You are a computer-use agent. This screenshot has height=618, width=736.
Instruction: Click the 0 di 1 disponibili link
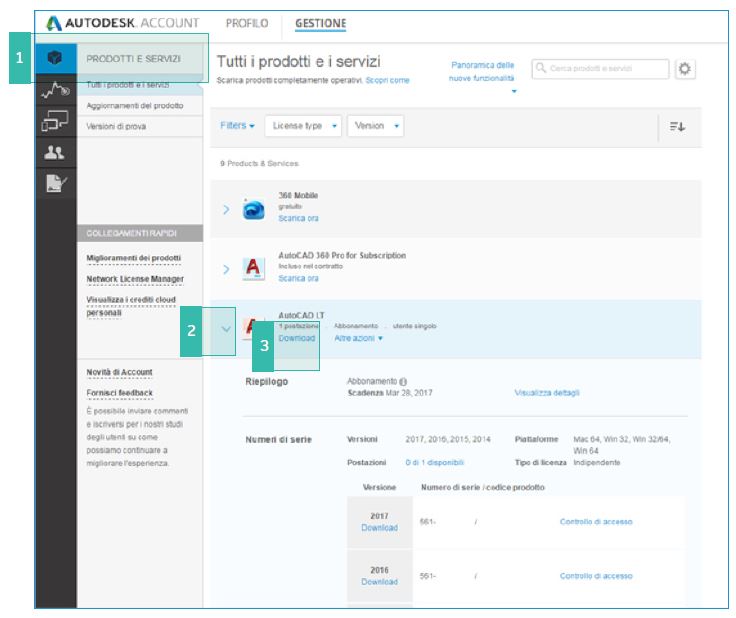(x=435, y=462)
